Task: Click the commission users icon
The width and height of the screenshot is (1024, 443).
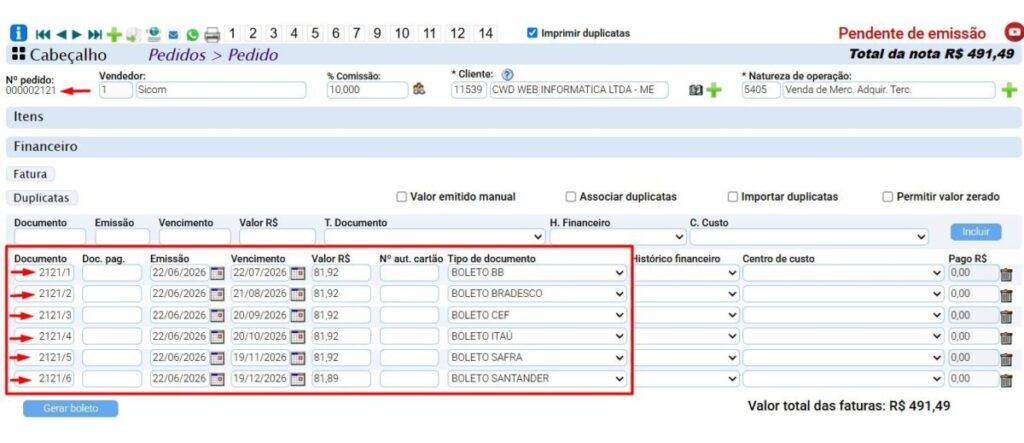Action: (419, 90)
